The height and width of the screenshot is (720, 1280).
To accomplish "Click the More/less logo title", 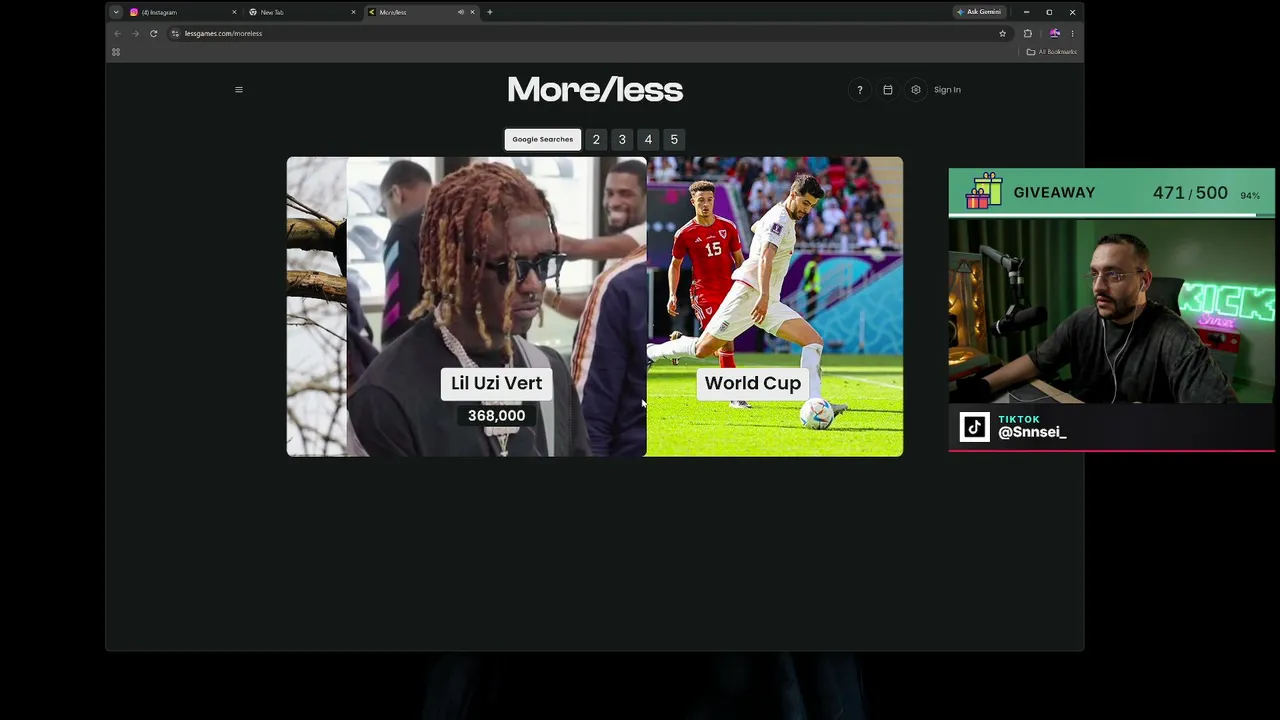I will (x=595, y=90).
